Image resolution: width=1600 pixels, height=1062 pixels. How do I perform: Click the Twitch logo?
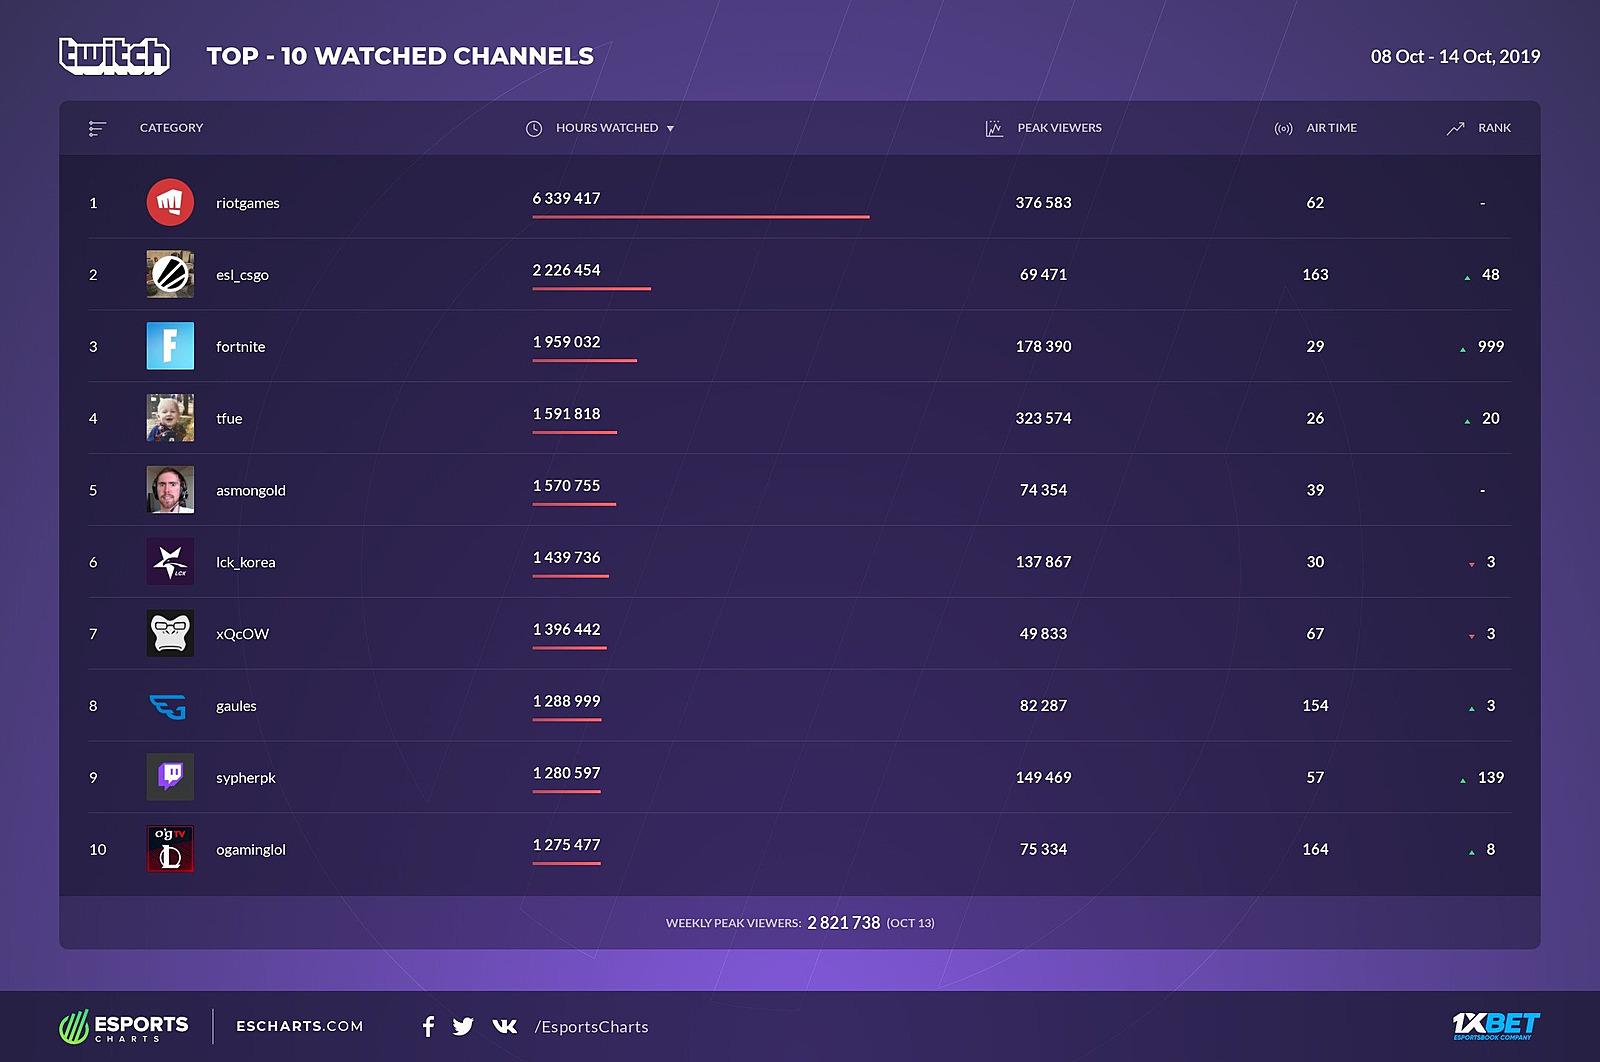coord(114,56)
